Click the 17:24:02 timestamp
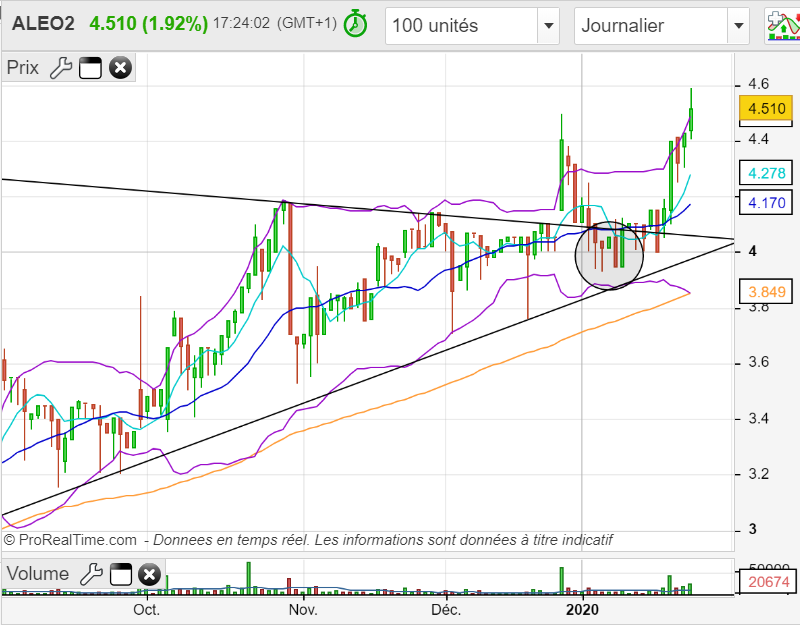The width and height of the screenshot is (800, 625). [241, 23]
